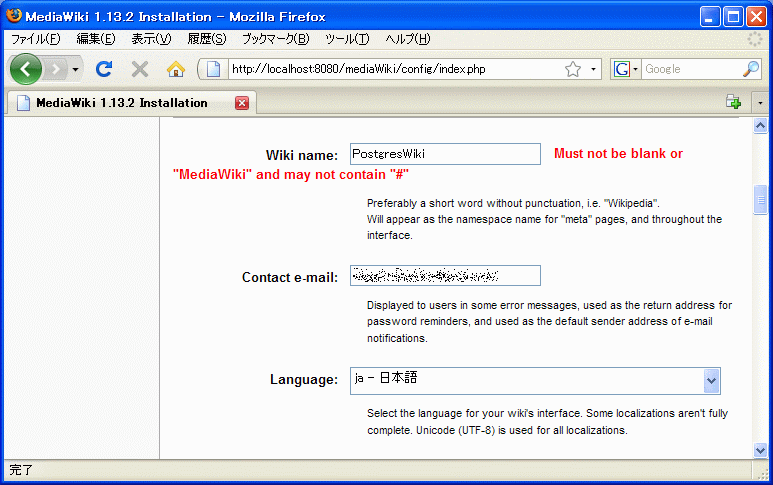The height and width of the screenshot is (485, 773).
Task: Click the scrollbar up arrow
Action: pos(760,126)
